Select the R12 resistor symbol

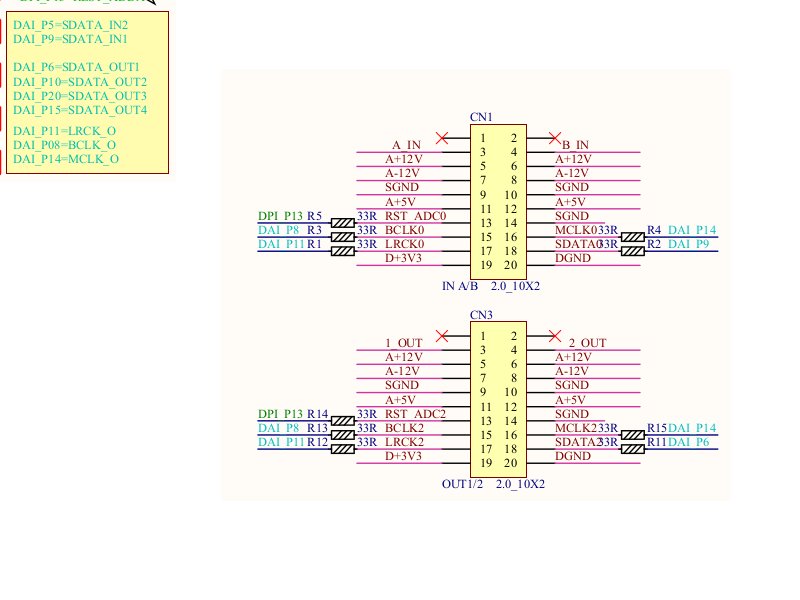(343, 449)
